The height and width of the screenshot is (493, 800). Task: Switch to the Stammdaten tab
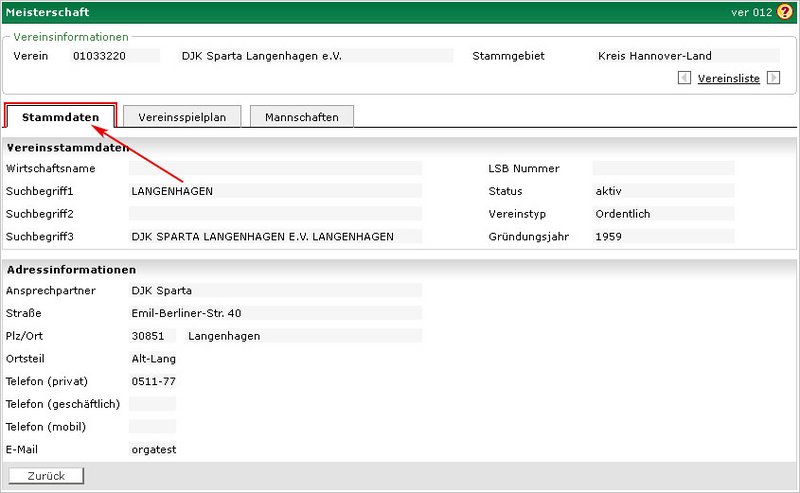point(61,117)
